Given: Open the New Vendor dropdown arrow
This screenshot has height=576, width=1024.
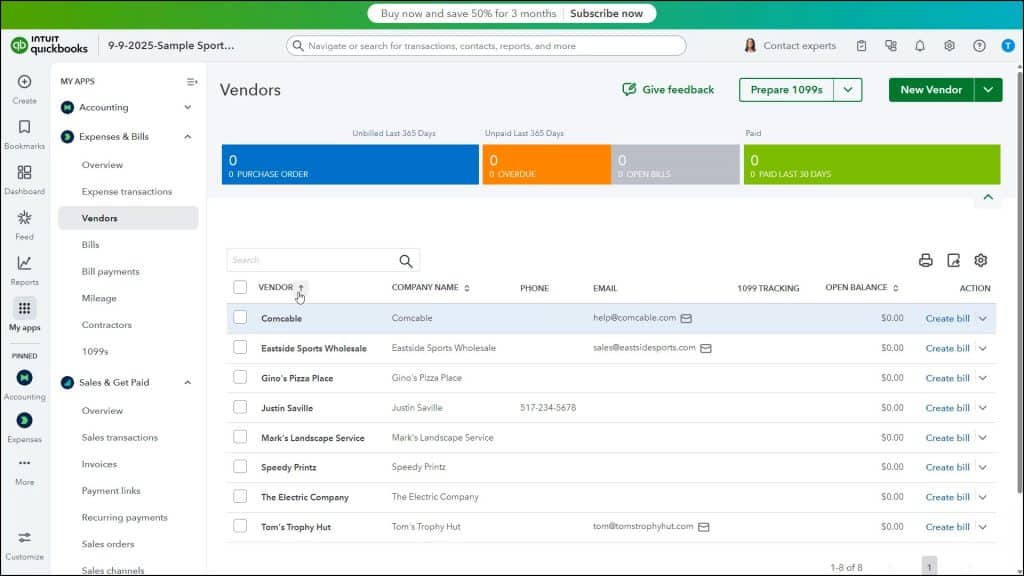Looking at the screenshot, I should coord(986,89).
